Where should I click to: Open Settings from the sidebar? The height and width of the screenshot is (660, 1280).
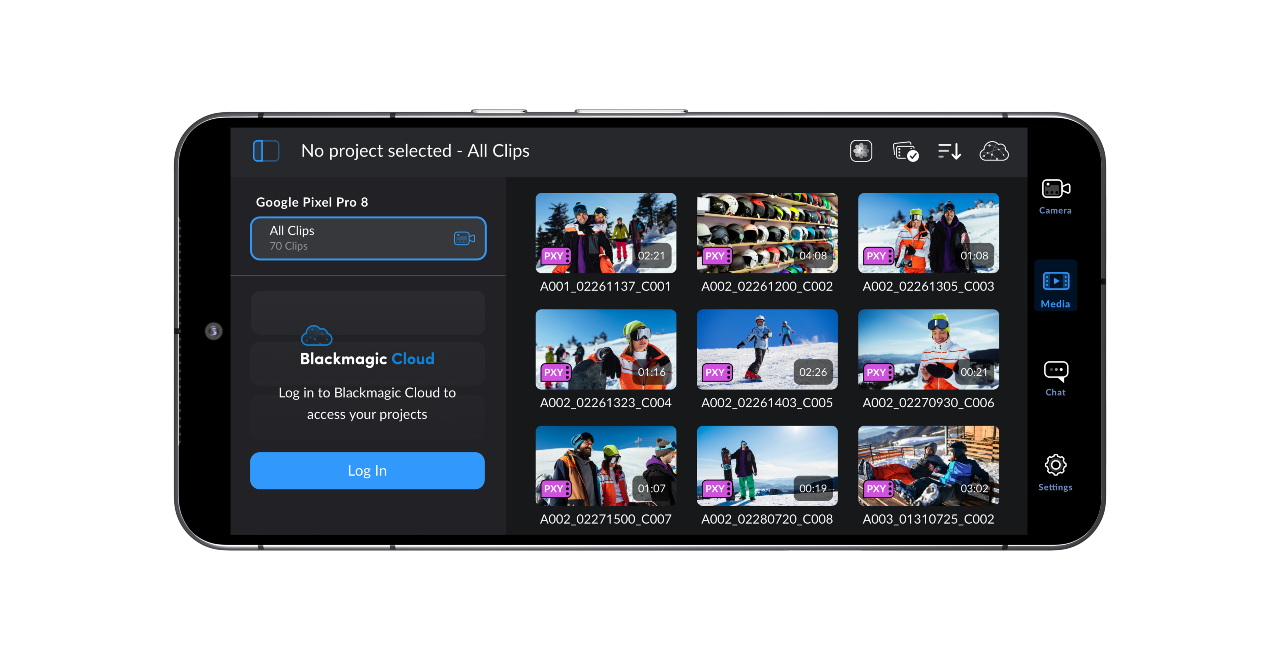pyautogui.click(x=1055, y=470)
